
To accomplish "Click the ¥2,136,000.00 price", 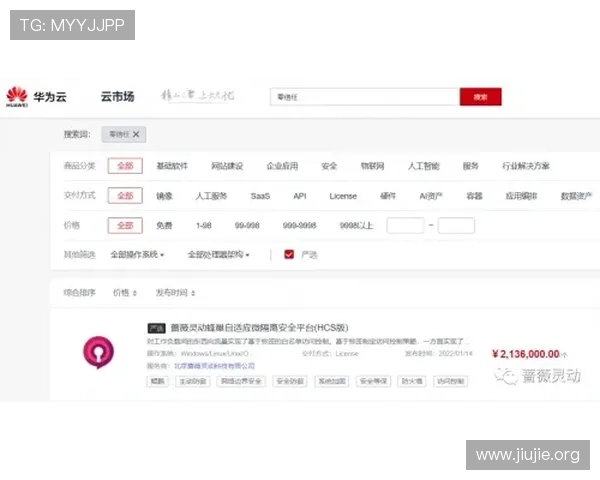I will point(526,354).
